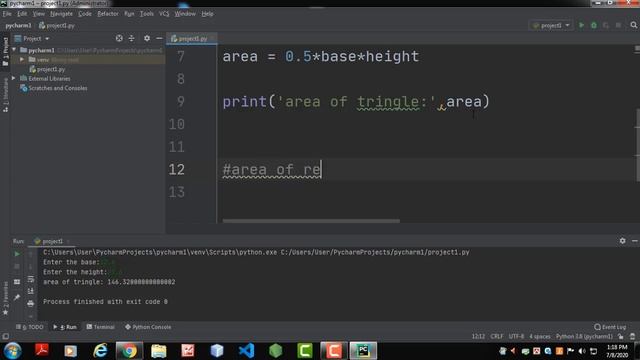Screen dimensions: 640x360
Task: Click the pin tab icon in Run panel
Action: tap(17, 297)
